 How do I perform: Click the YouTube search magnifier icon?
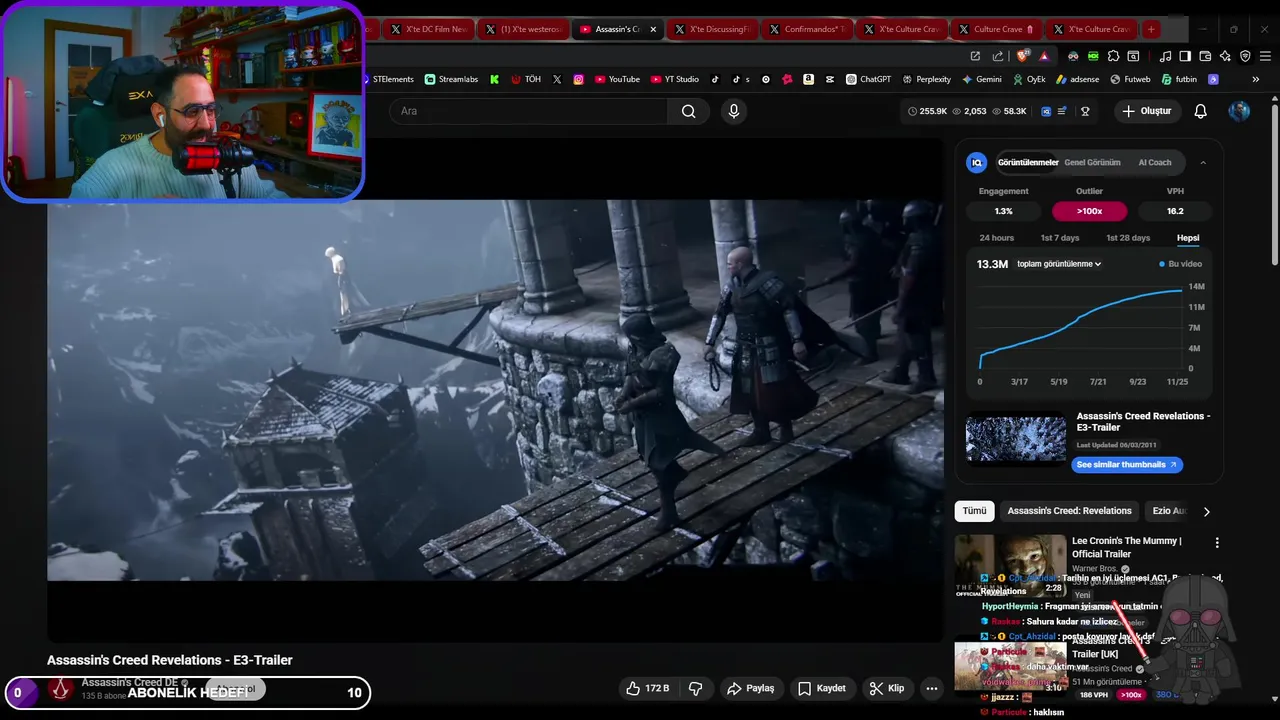pos(688,111)
